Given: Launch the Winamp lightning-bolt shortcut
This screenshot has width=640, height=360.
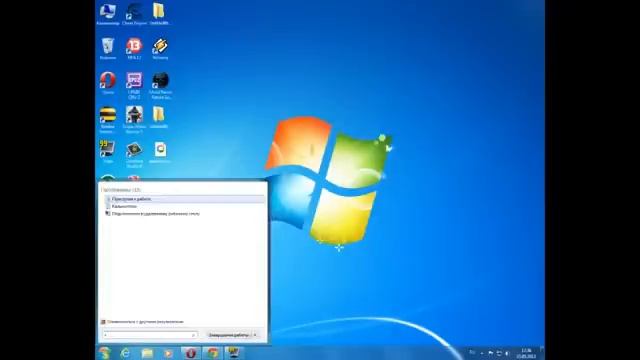Looking at the screenshot, I should (160, 49).
